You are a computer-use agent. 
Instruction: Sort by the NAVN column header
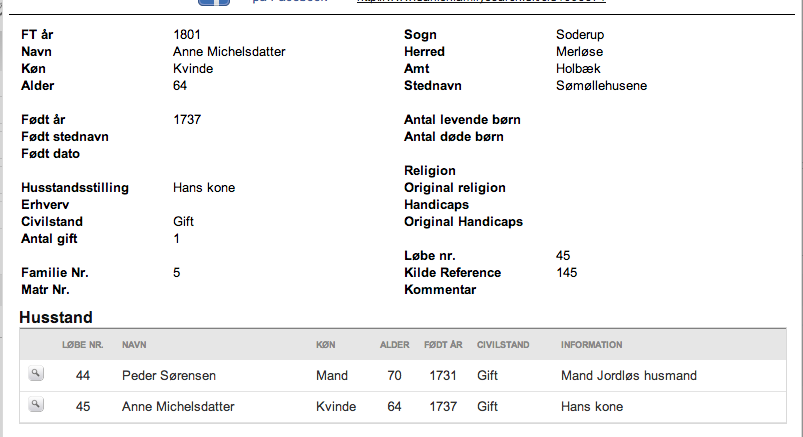(134, 345)
